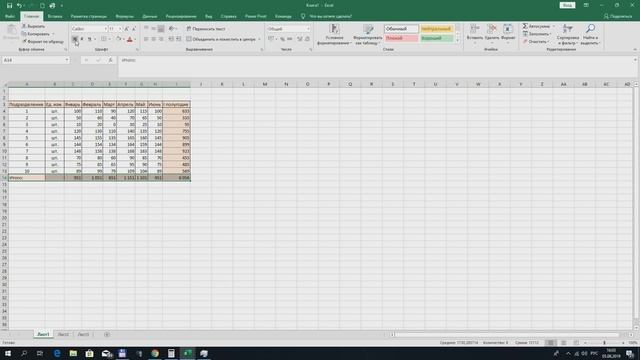Open accounting number format

pos(271,39)
